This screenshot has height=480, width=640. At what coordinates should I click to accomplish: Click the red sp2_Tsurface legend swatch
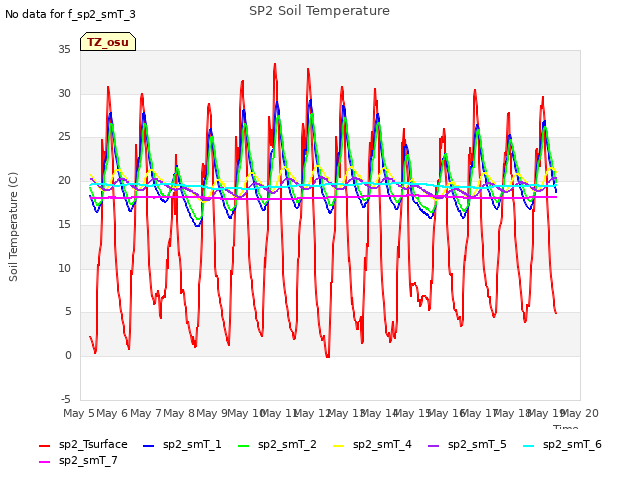44,446
